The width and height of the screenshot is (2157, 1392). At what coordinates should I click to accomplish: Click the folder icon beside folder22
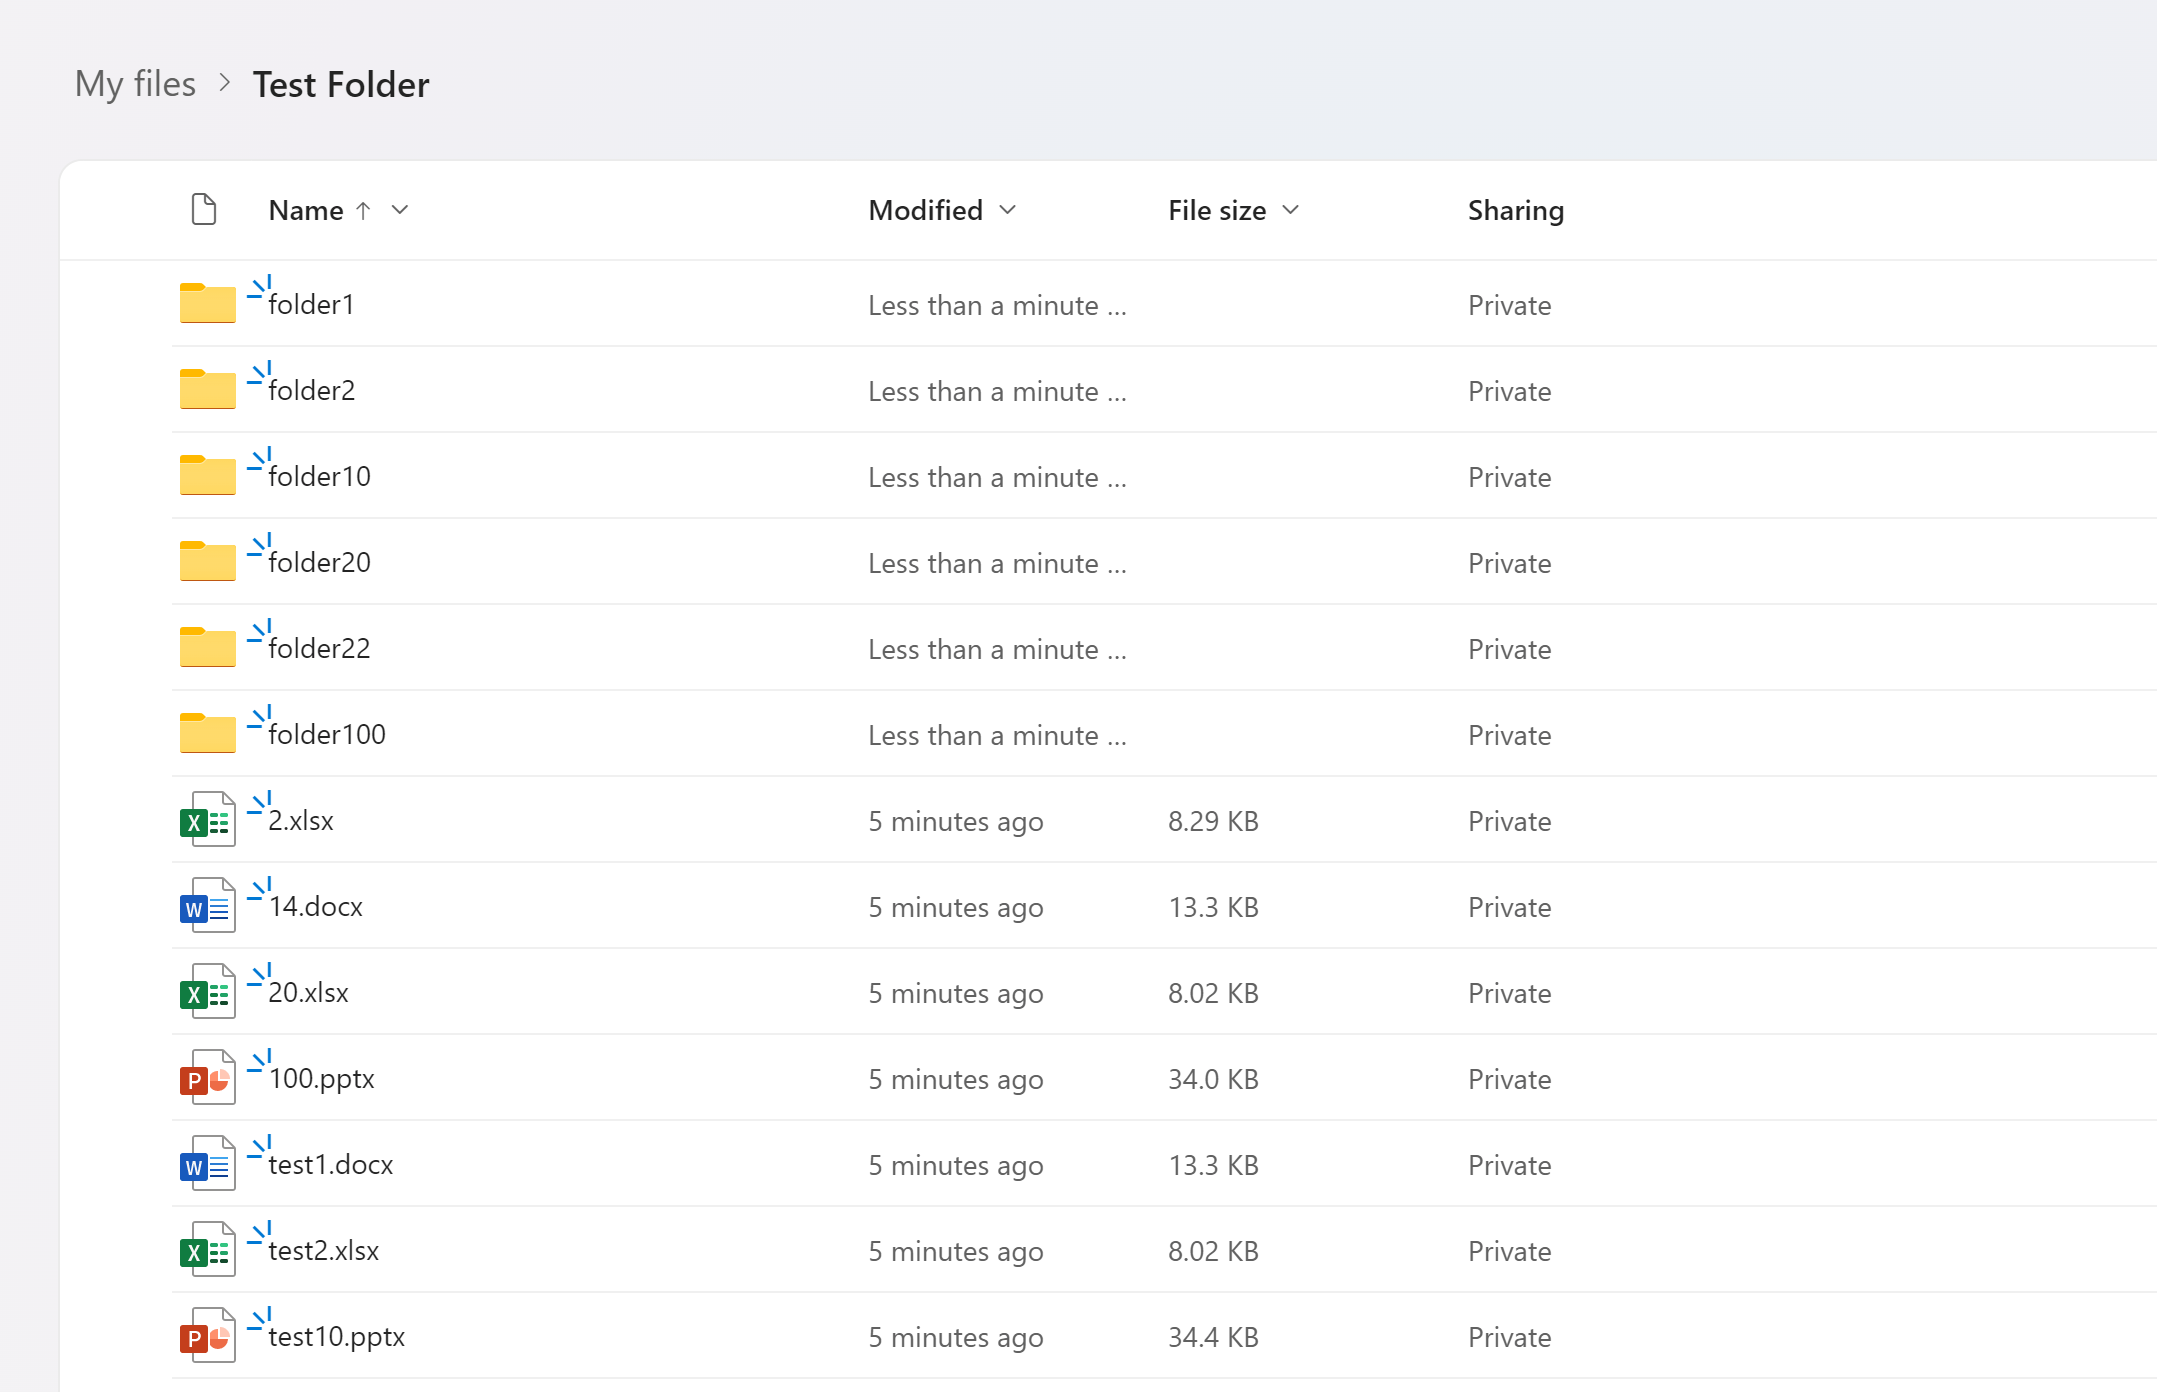[206, 645]
